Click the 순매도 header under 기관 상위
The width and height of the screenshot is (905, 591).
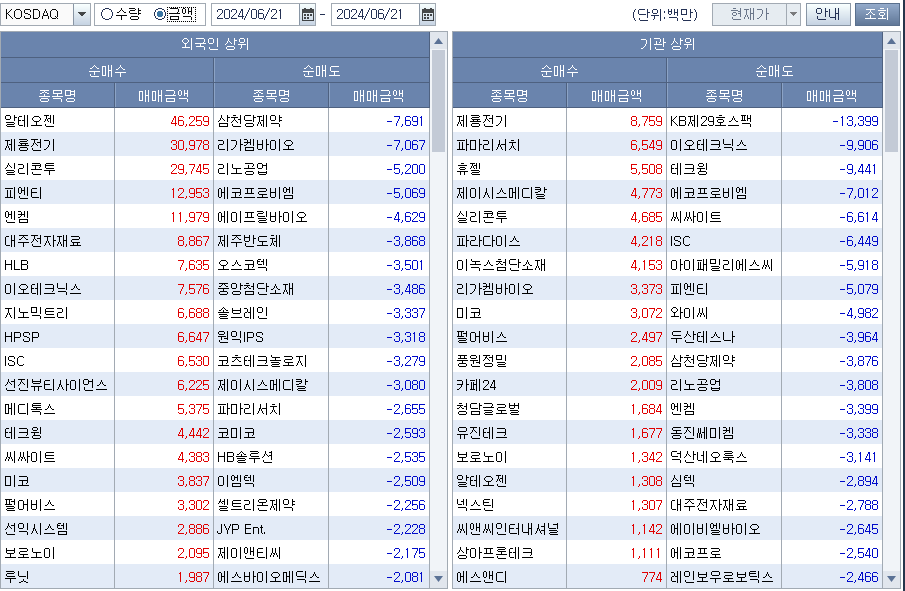[x=775, y=71]
